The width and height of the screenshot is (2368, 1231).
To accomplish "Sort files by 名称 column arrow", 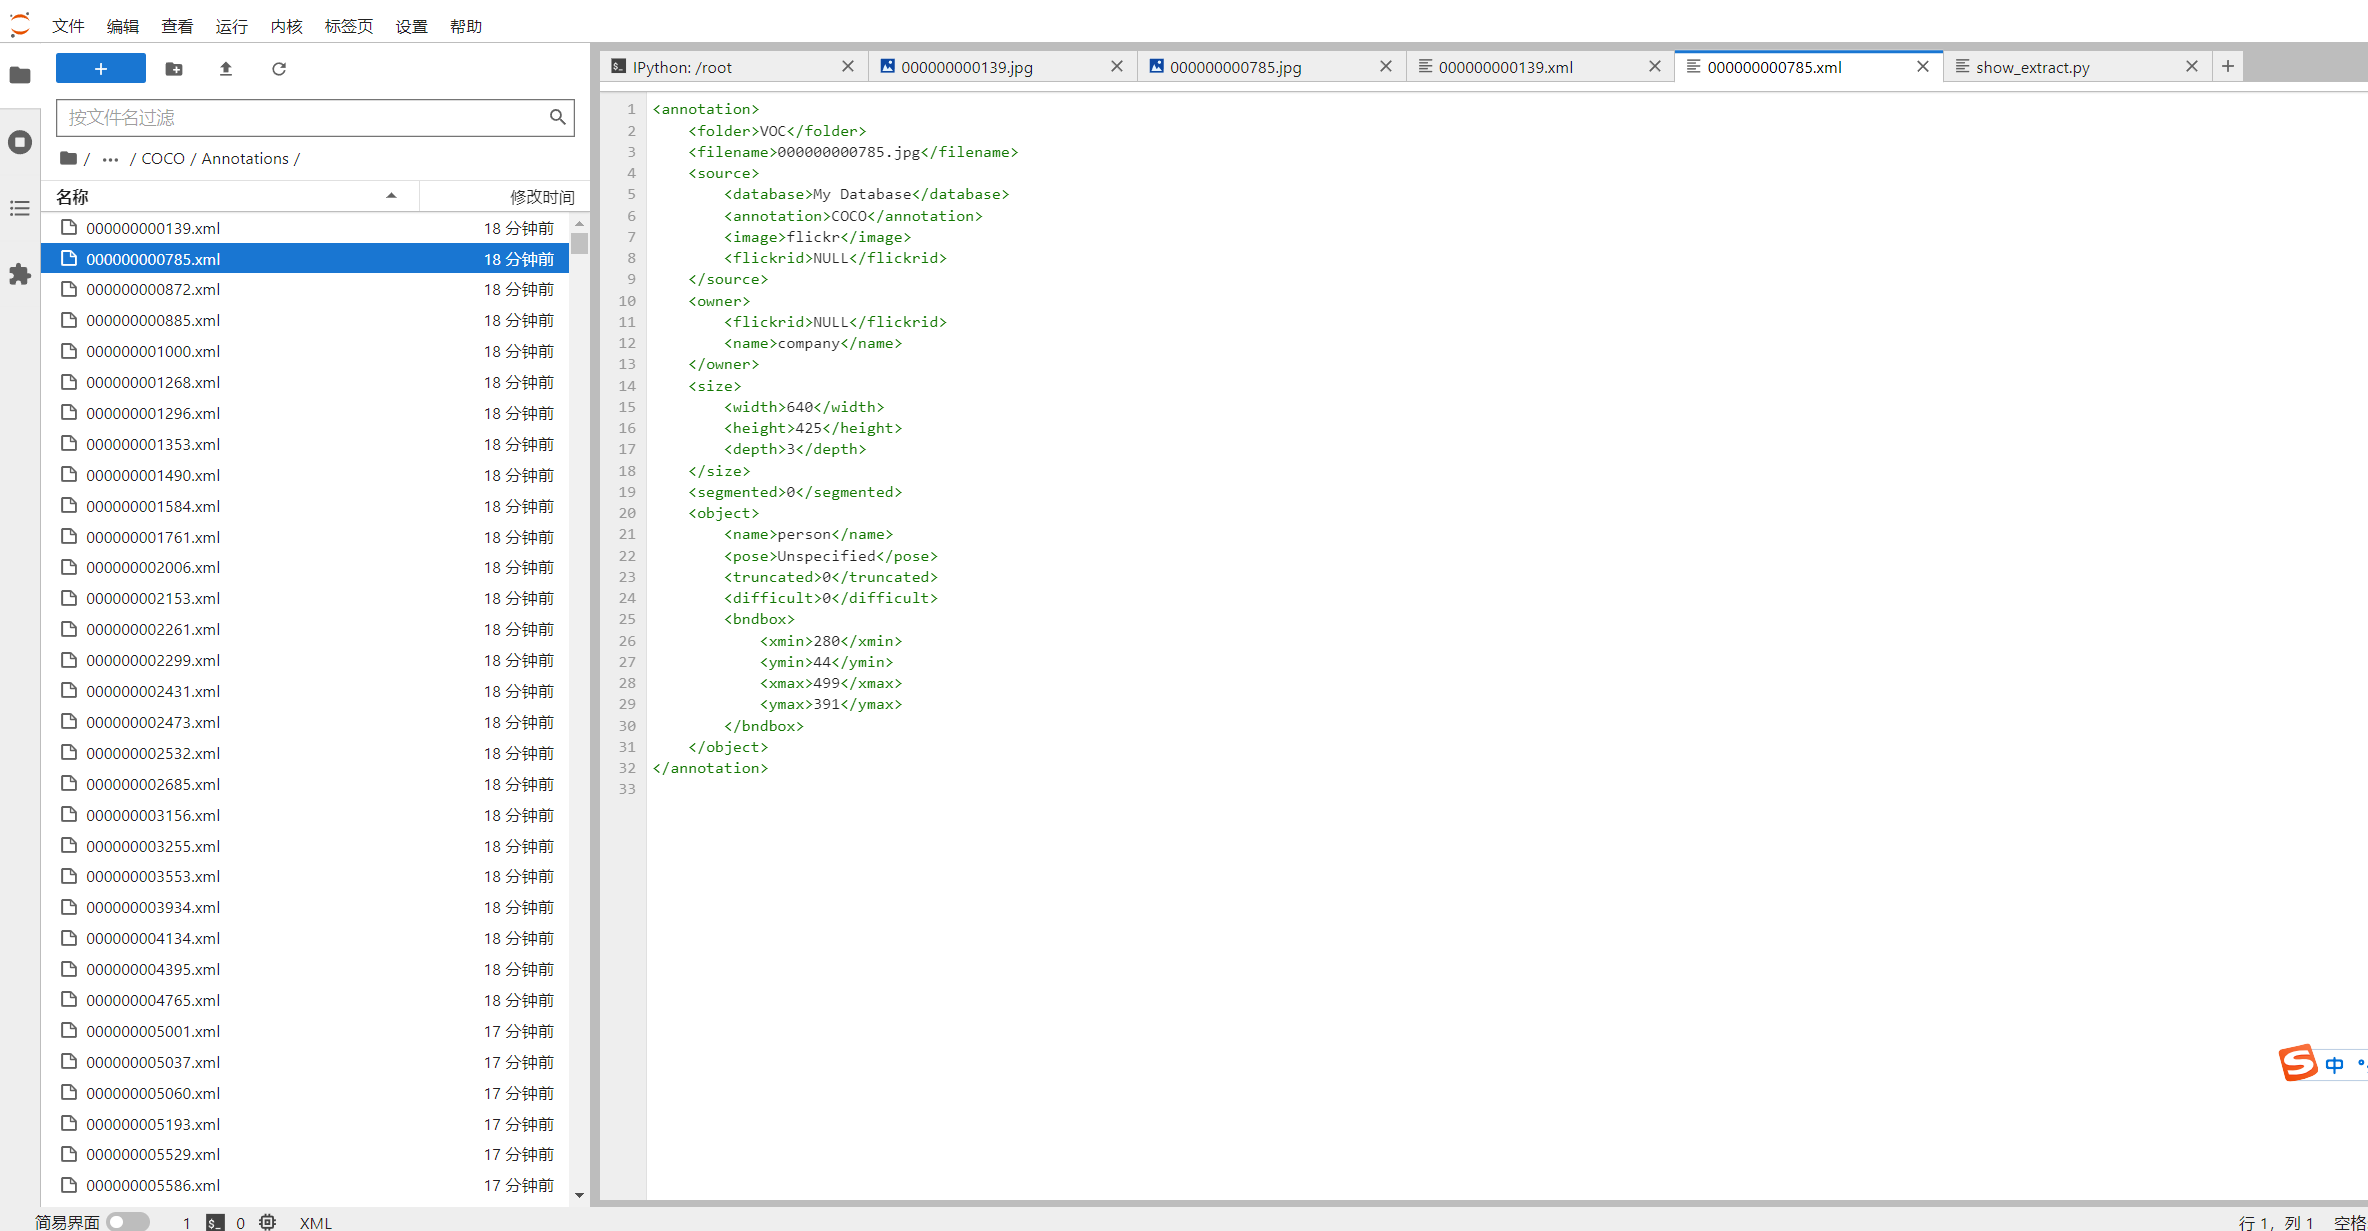I will tap(391, 196).
